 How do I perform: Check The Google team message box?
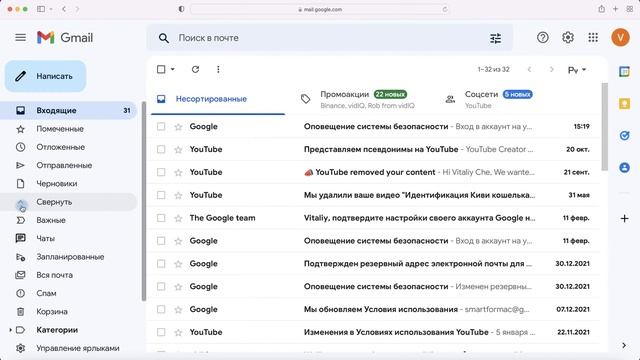tap(161, 218)
